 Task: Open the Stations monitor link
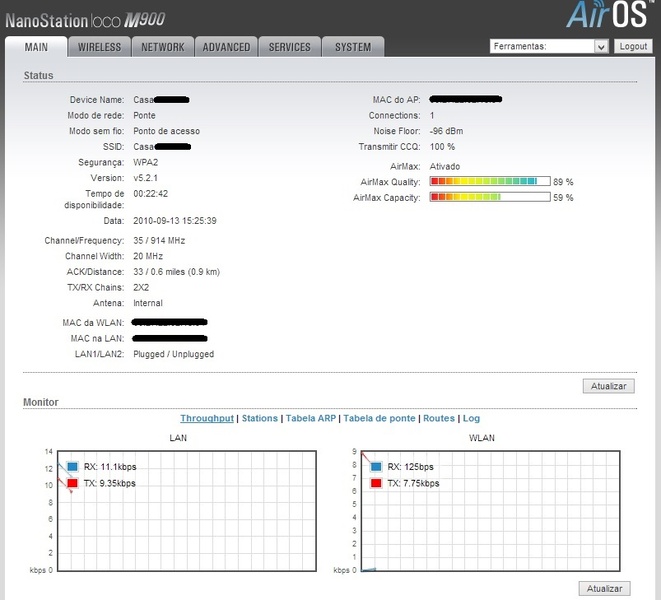point(260,418)
